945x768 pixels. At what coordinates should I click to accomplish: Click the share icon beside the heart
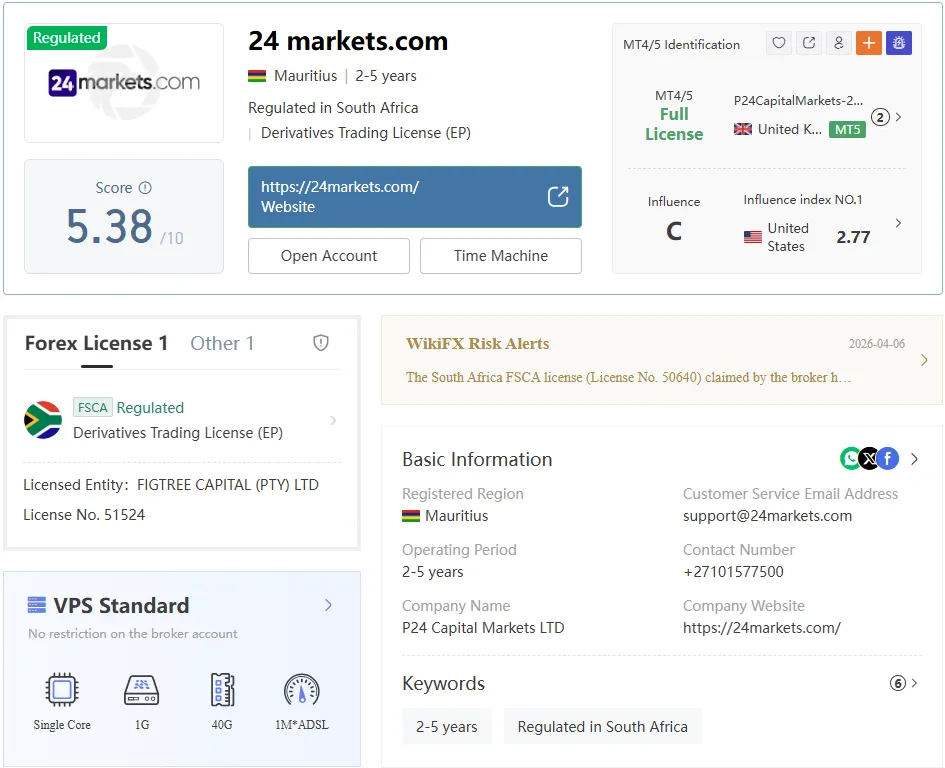click(809, 43)
